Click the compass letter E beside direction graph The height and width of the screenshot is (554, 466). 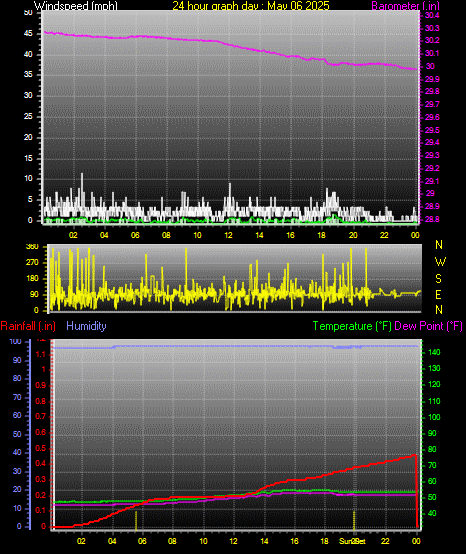coord(438,294)
